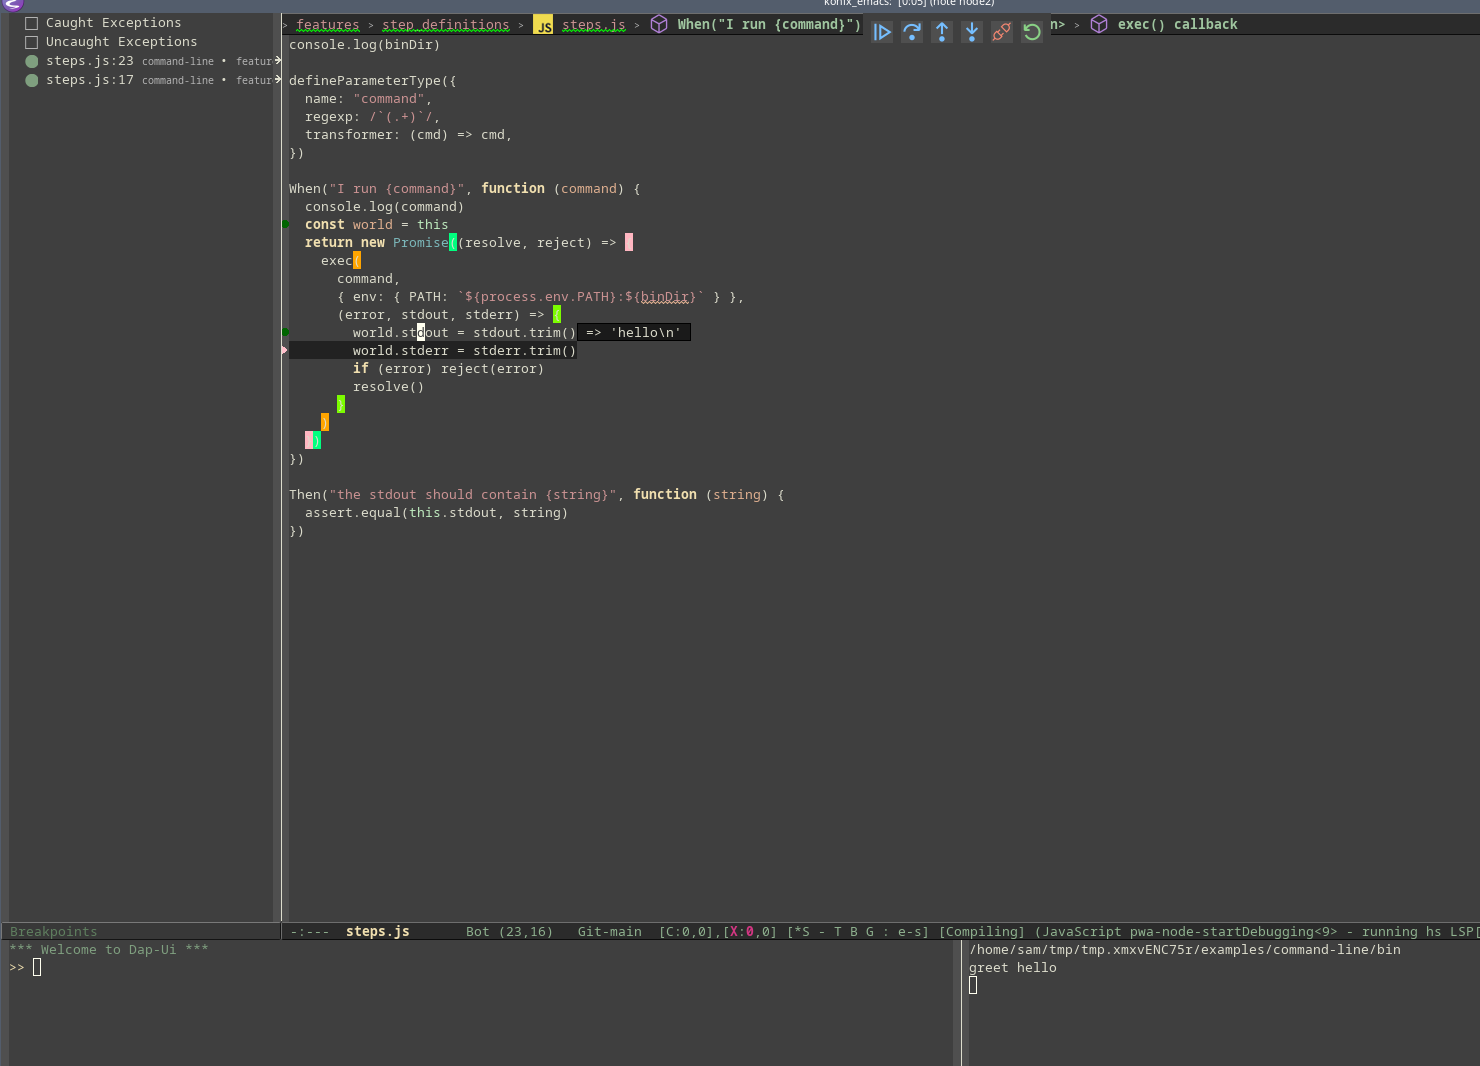Open the step_definitions breadcrumb segment

(445, 25)
